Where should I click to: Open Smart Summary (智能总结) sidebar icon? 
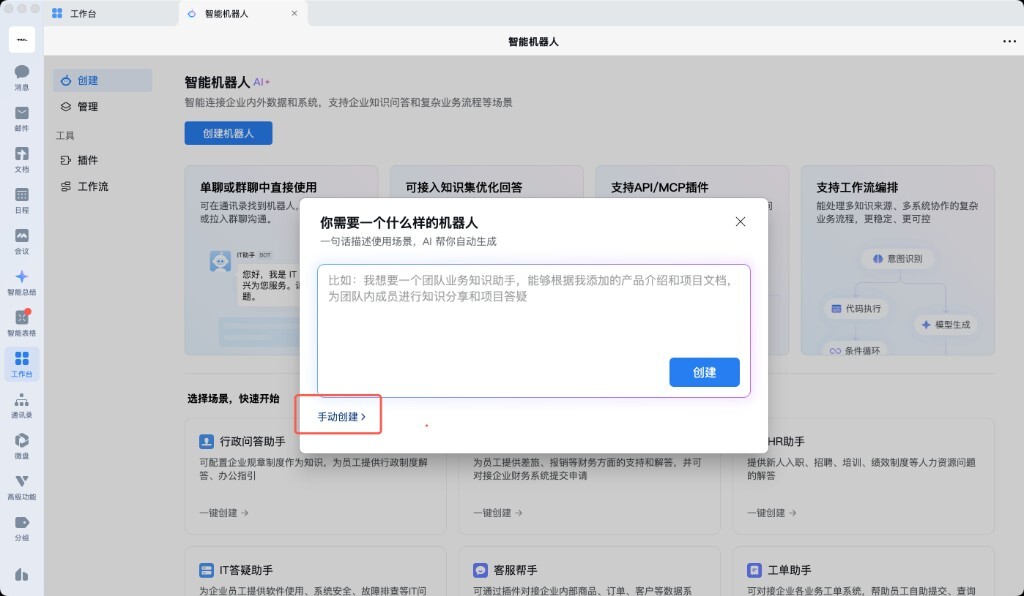click(22, 281)
